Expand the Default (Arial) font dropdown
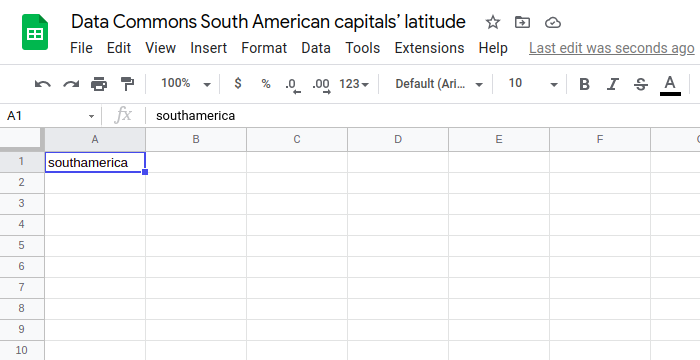The width and height of the screenshot is (700, 360). pos(439,84)
